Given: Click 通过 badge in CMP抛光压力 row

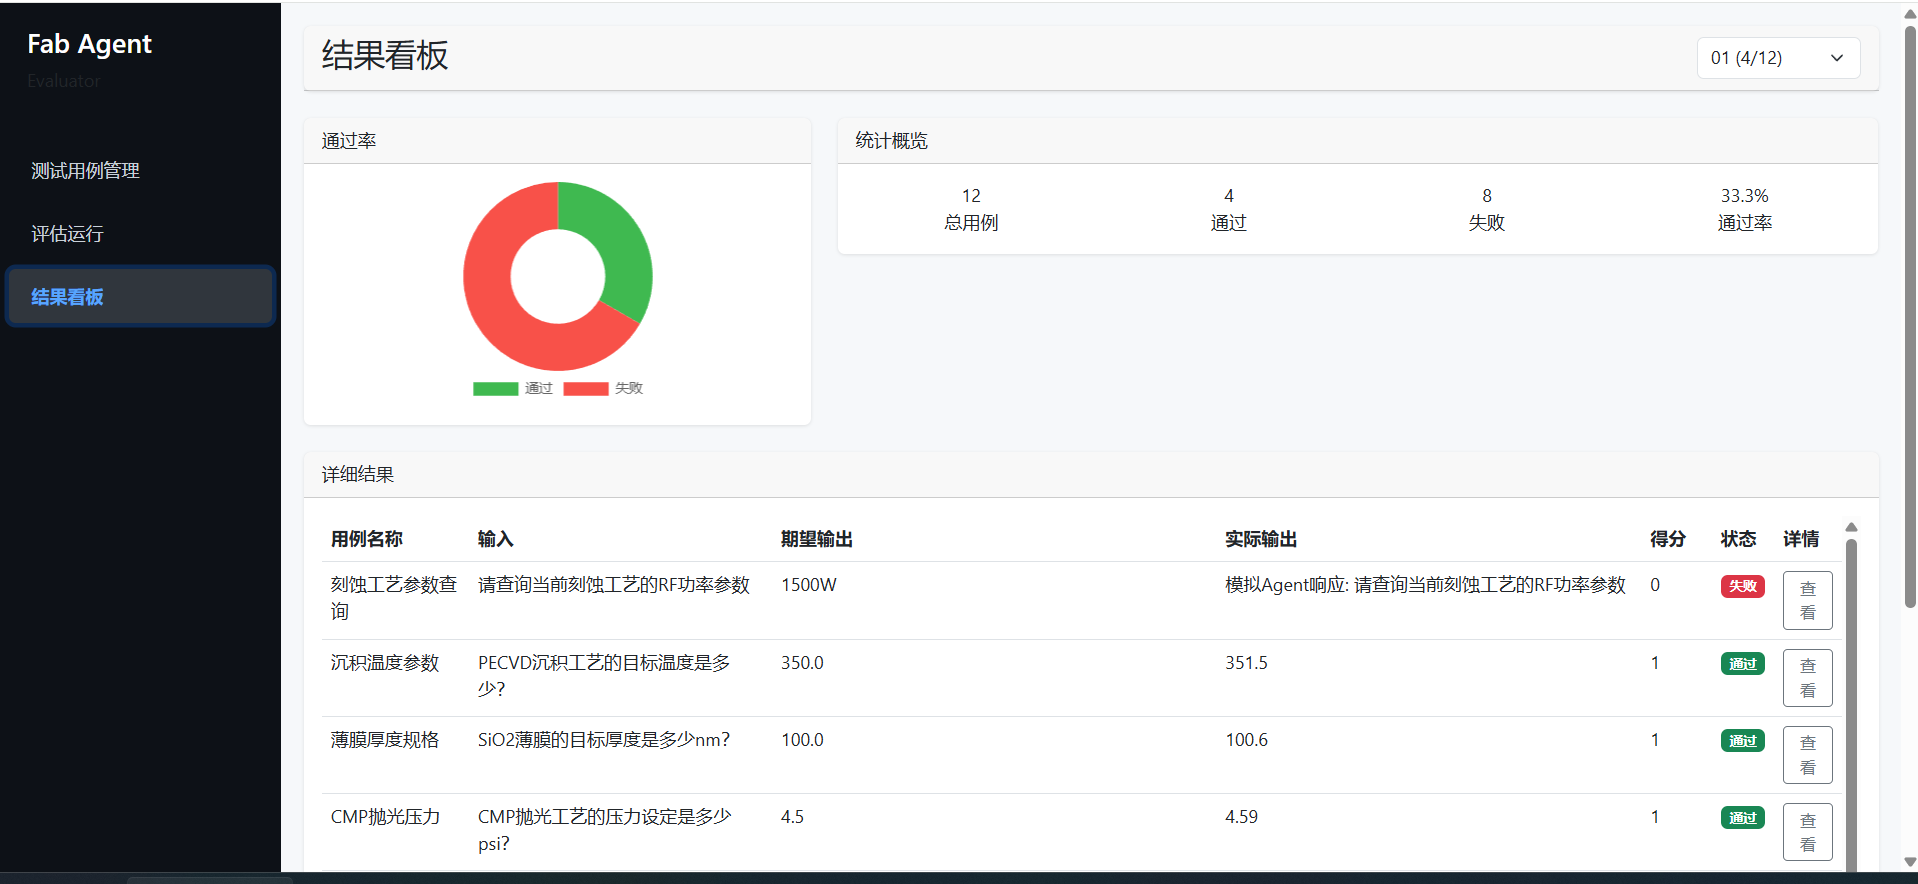Looking at the screenshot, I should coord(1742,818).
